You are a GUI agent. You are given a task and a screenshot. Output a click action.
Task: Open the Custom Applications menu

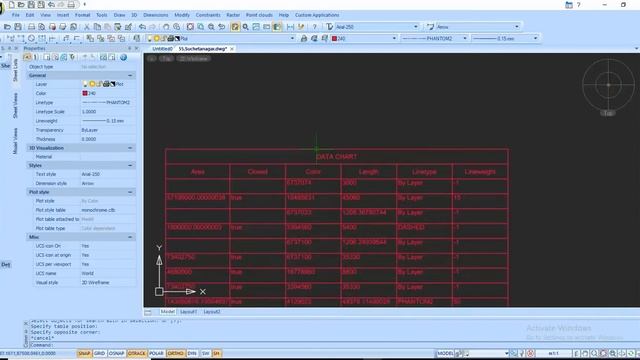tap(317, 15)
